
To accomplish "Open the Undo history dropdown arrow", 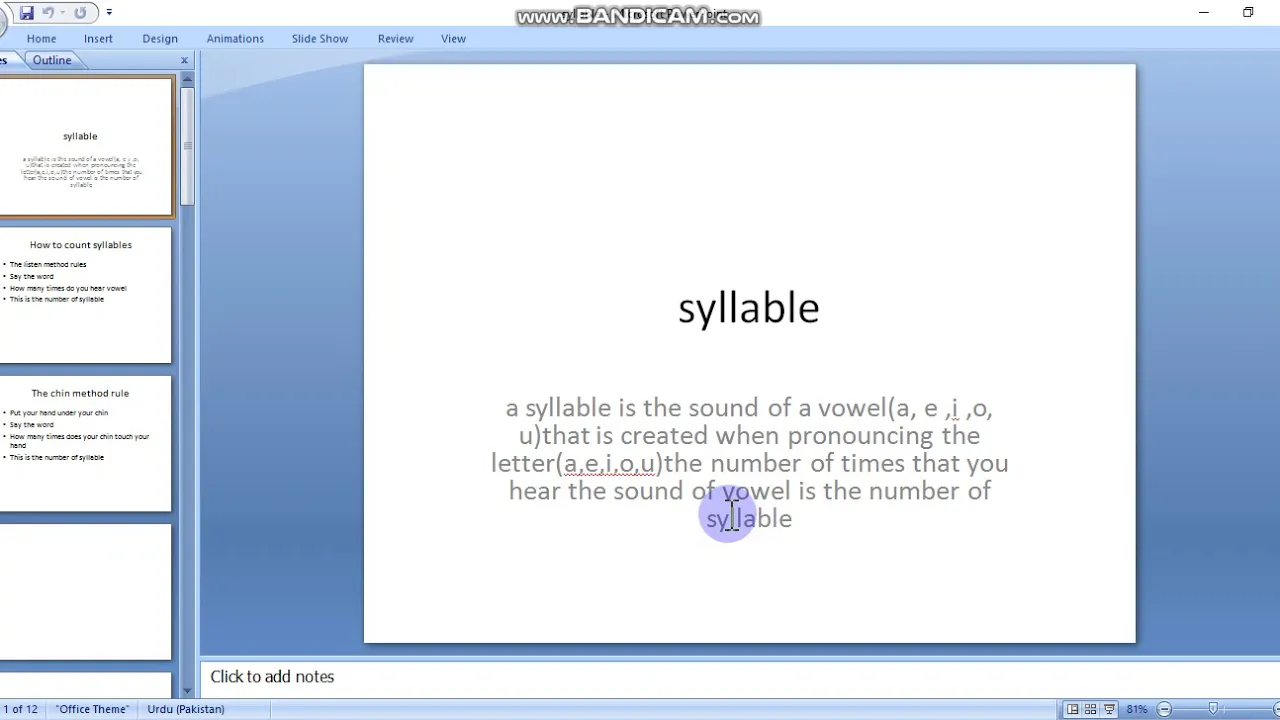I will point(62,13).
